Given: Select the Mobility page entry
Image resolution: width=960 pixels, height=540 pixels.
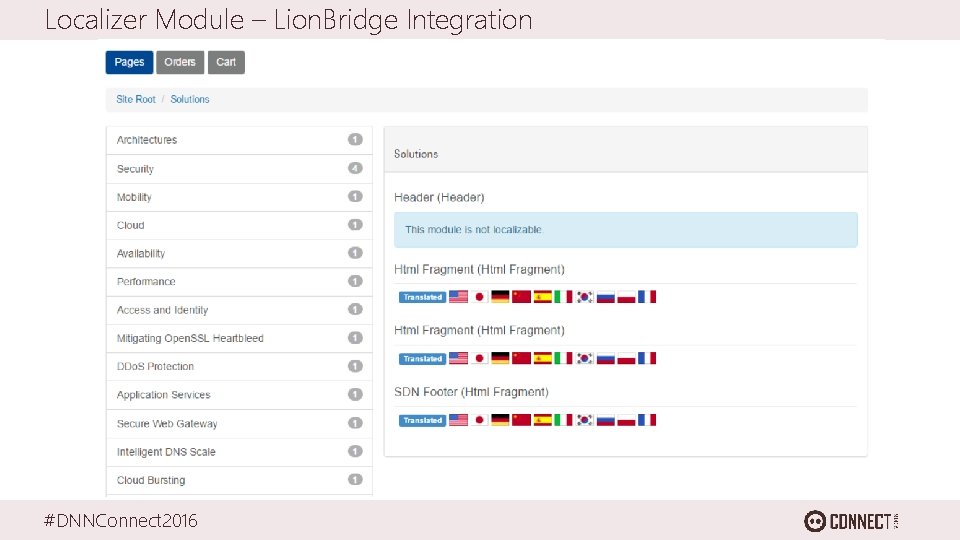Looking at the screenshot, I should pyautogui.click(x=239, y=197).
